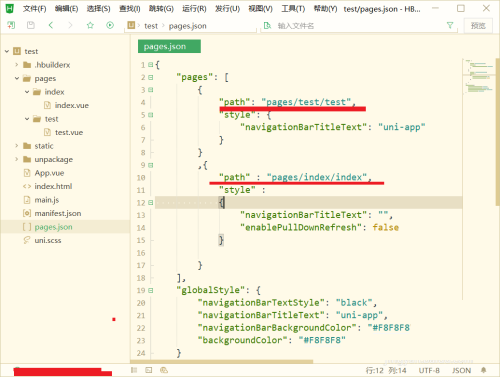Open the 文件(F) menu
Viewport: 500px width, 377px height.
point(34,9)
